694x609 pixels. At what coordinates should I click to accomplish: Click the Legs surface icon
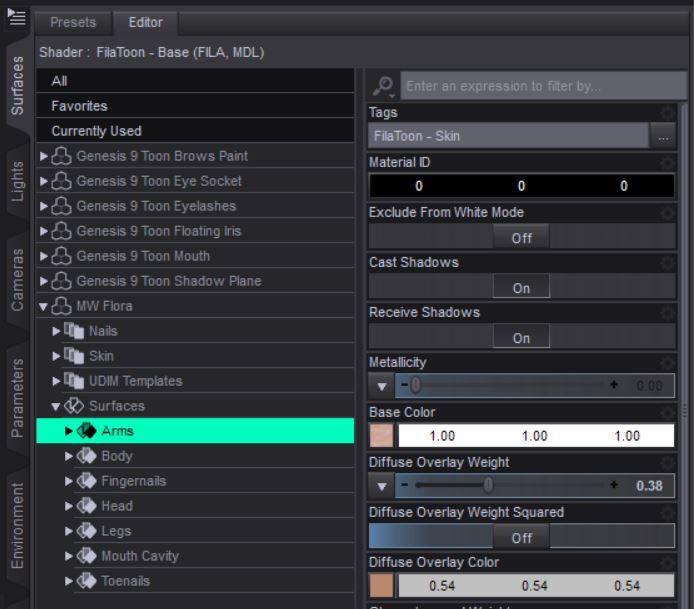tap(86, 531)
